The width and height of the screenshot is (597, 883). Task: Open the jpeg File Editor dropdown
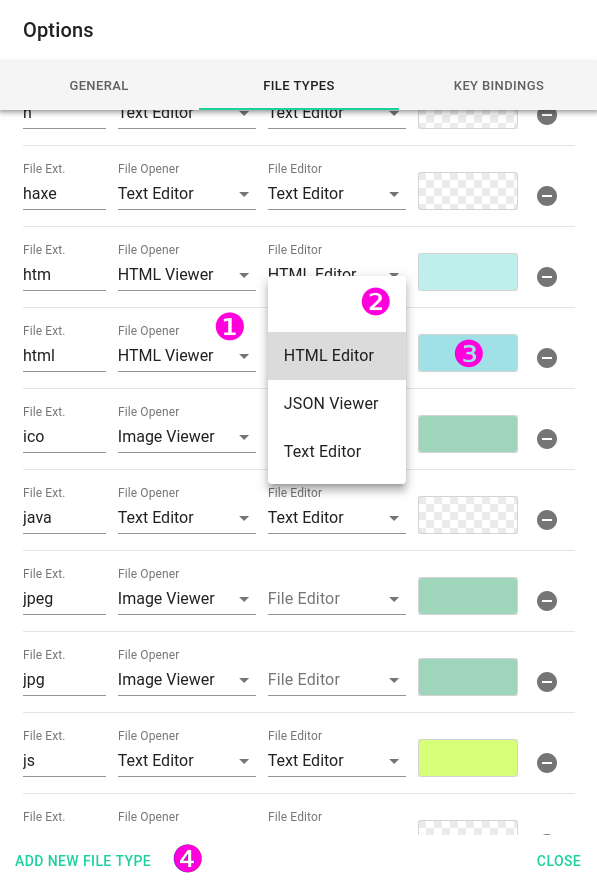click(x=336, y=599)
